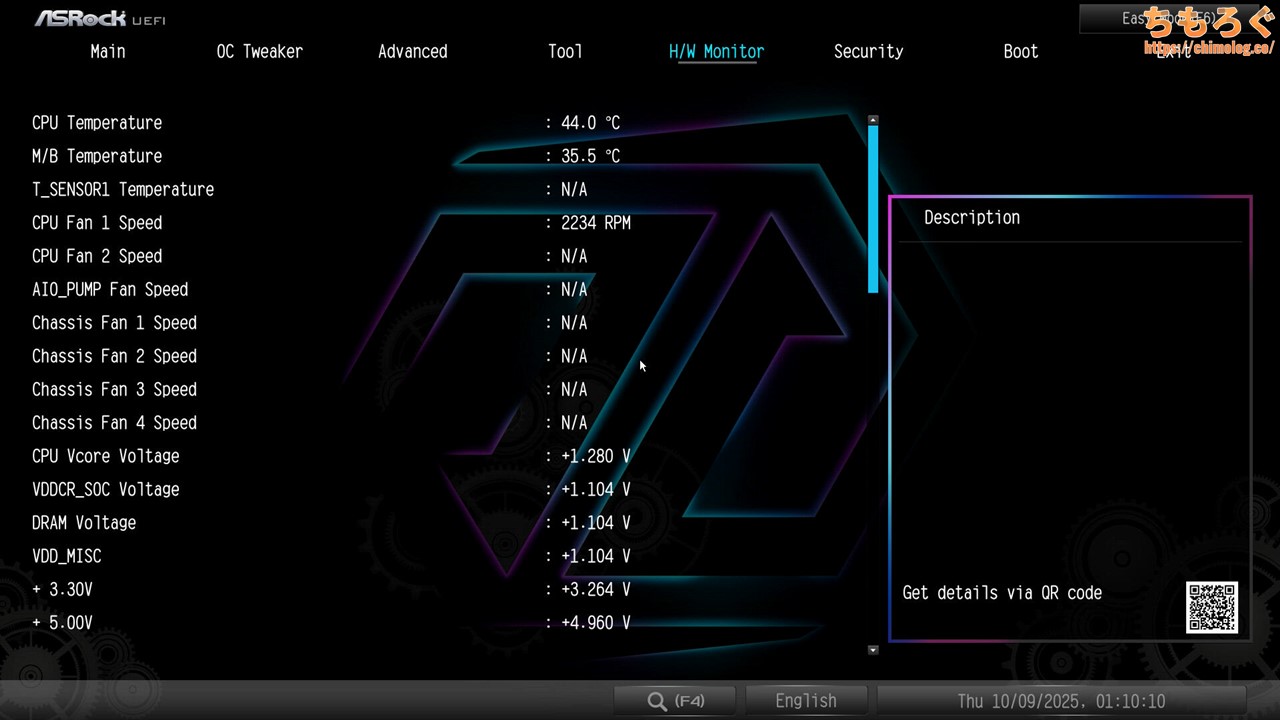Select CPU Fan 1 Speed entry
This screenshot has height=720, width=1280.
pos(97,223)
